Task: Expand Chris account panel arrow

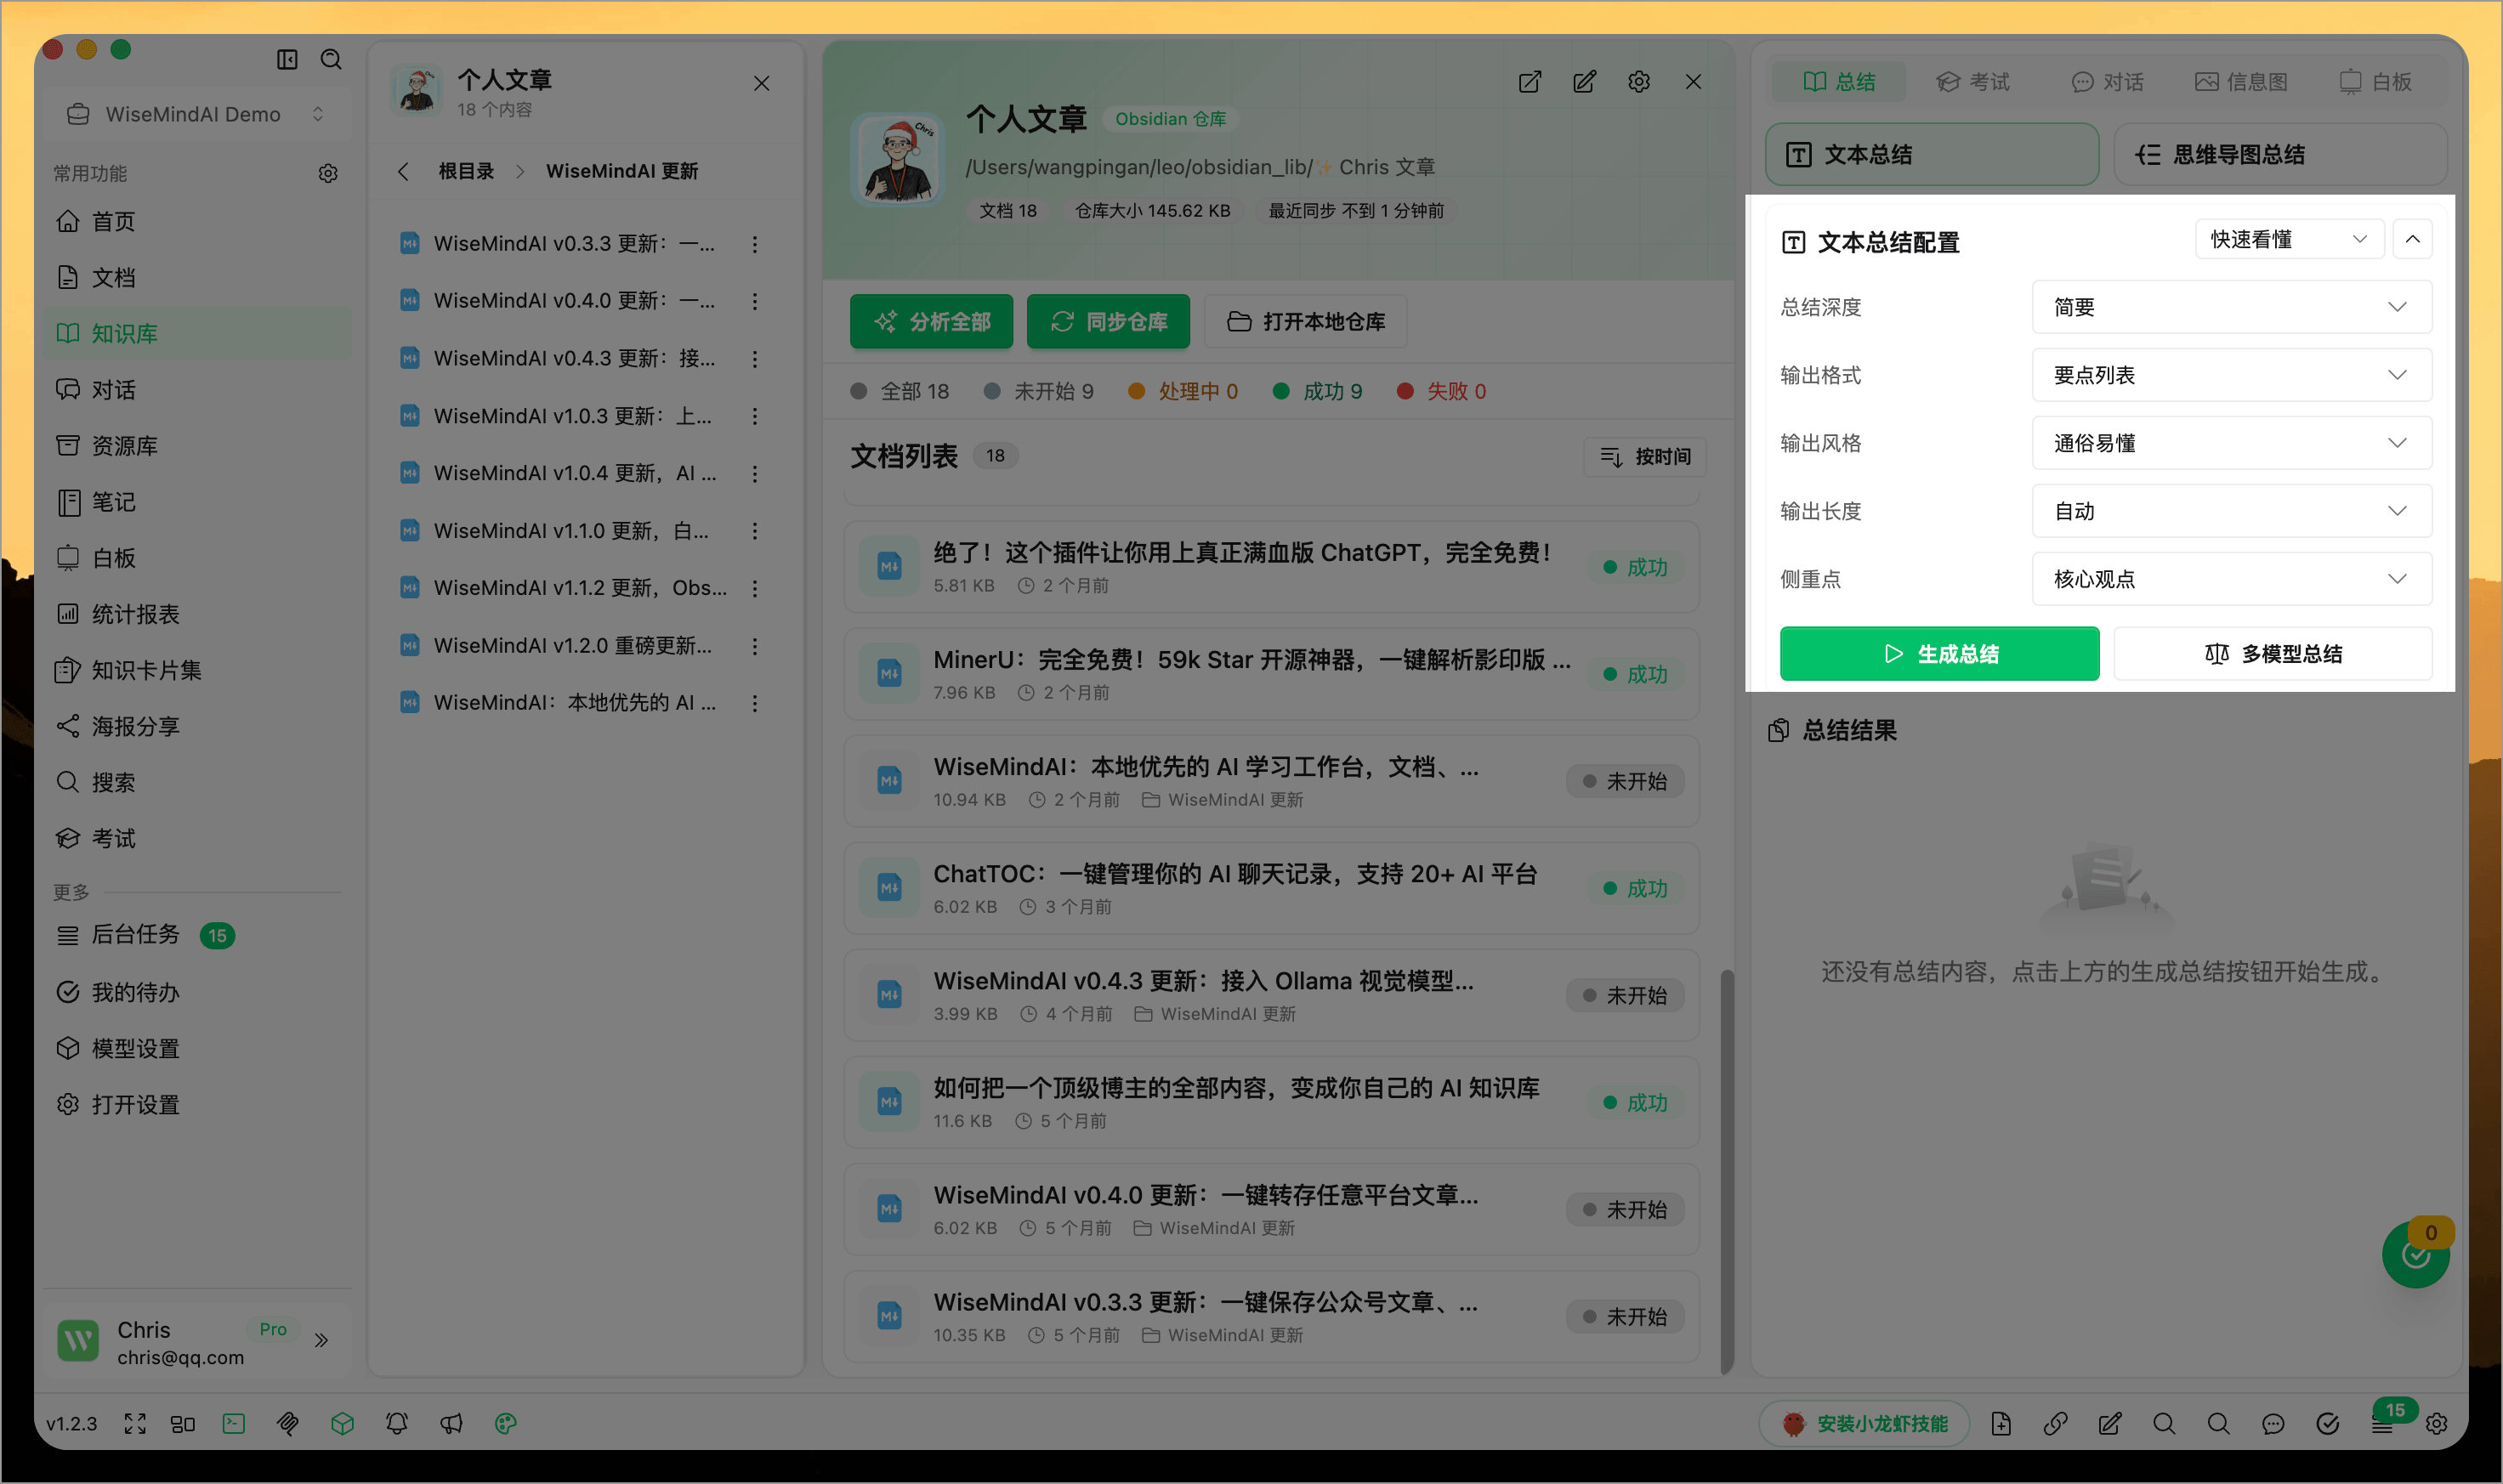Action: (321, 1340)
